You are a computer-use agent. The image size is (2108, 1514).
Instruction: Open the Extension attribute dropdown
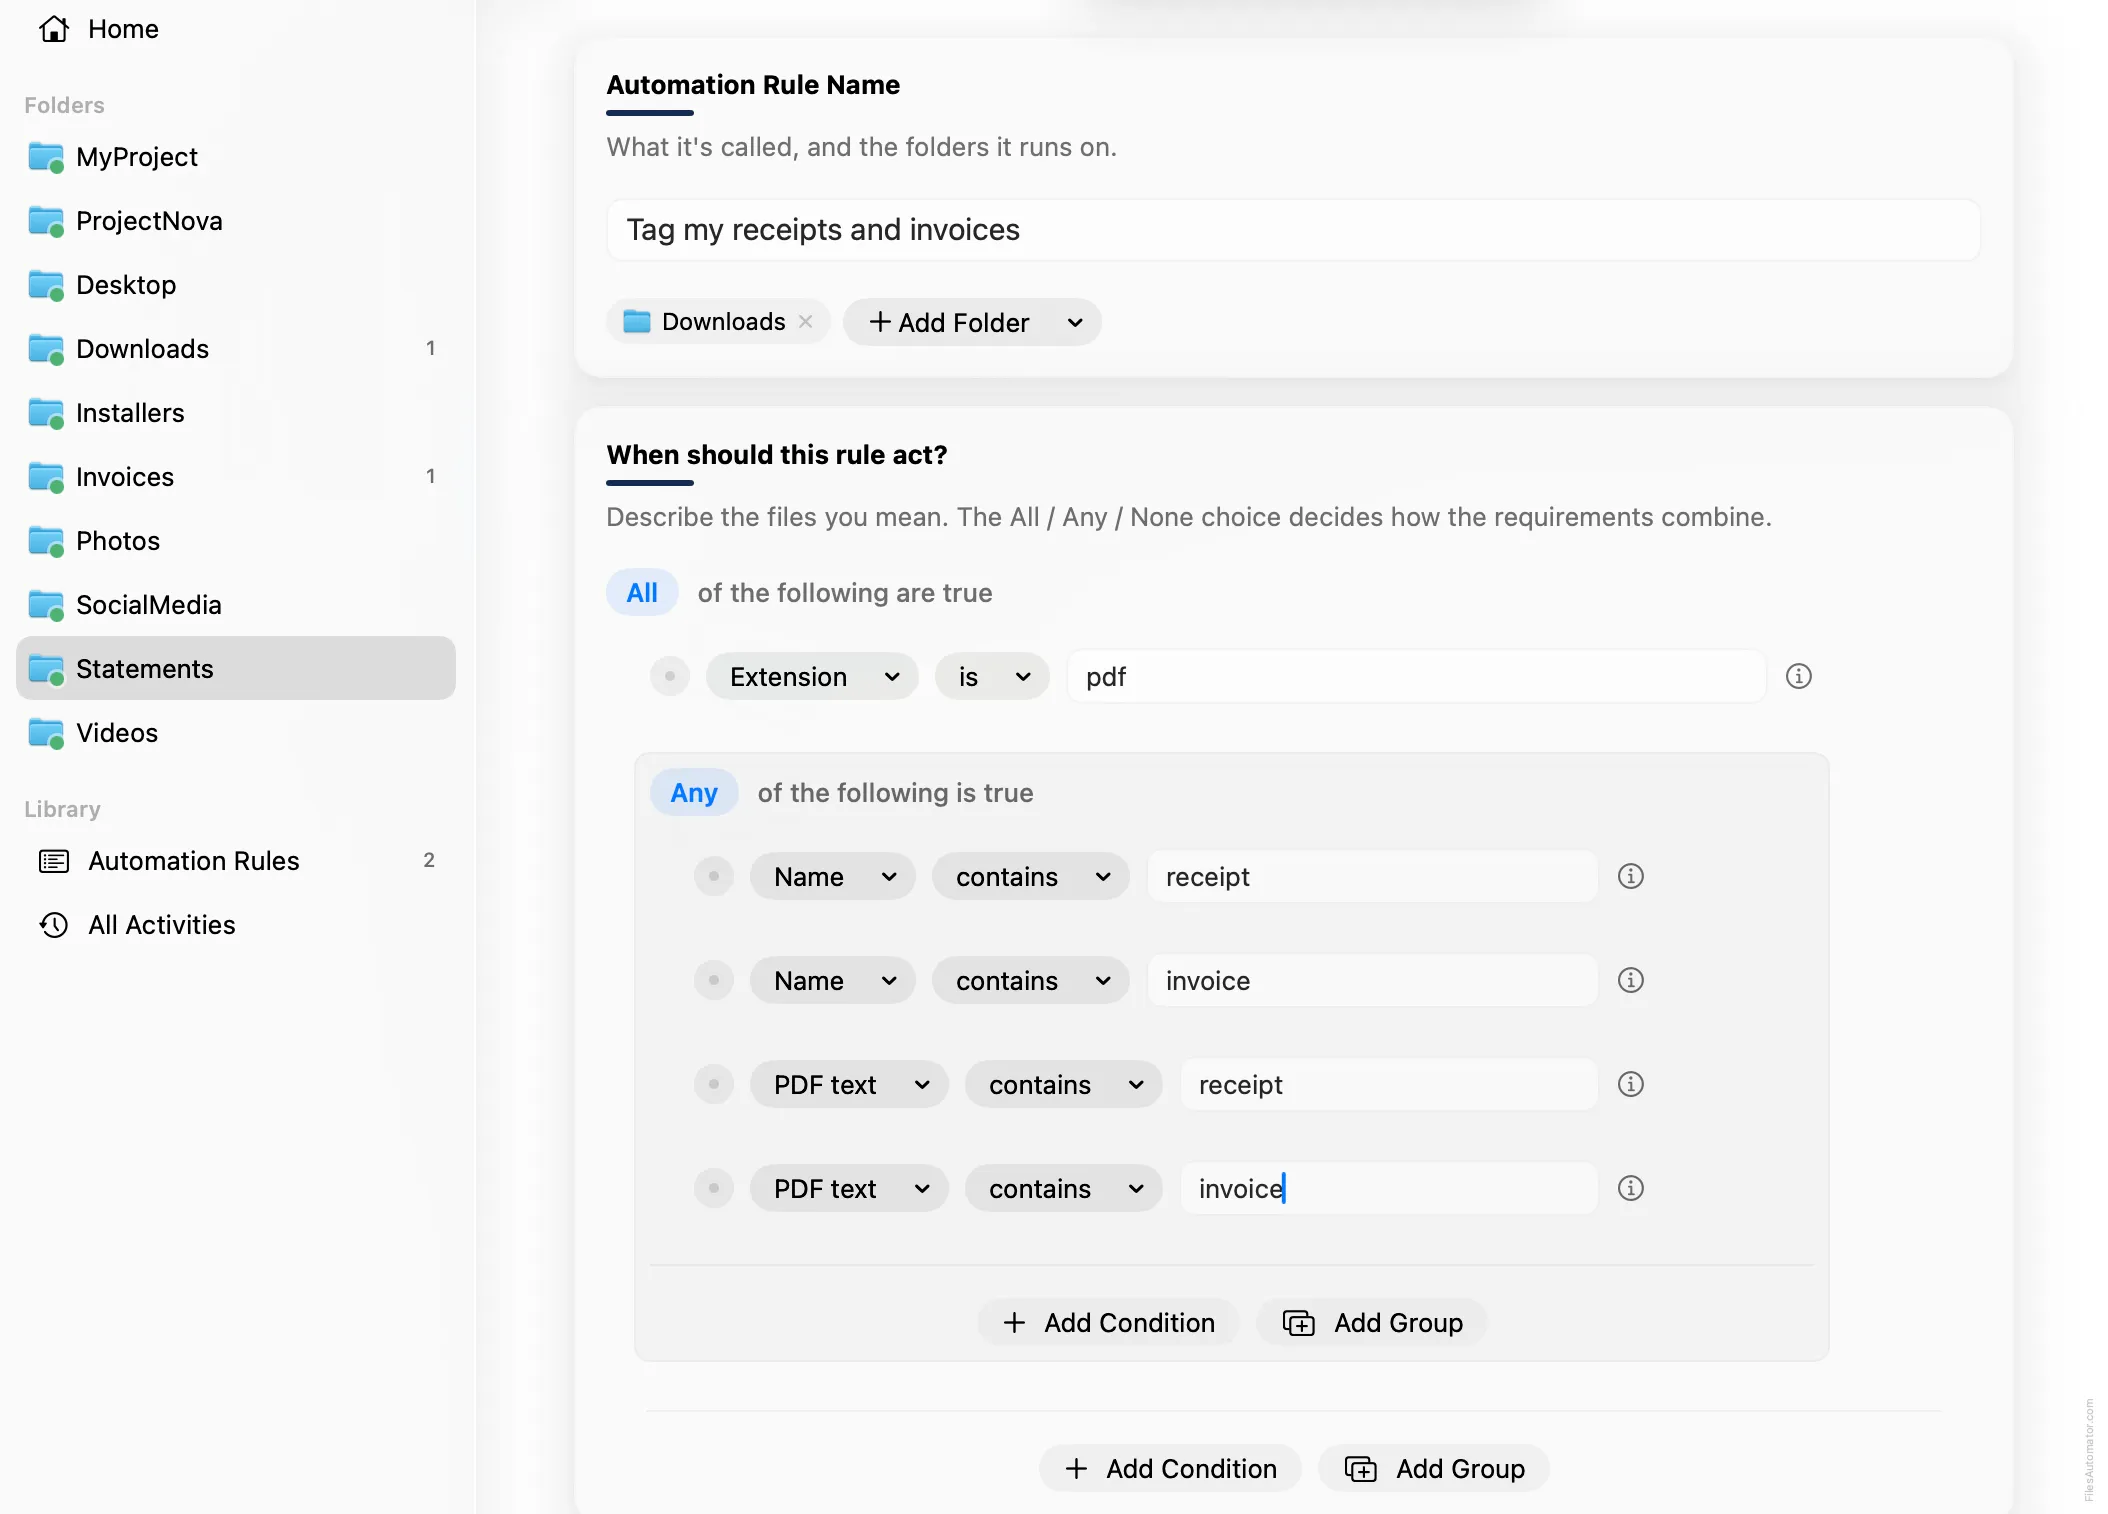[x=812, y=677]
